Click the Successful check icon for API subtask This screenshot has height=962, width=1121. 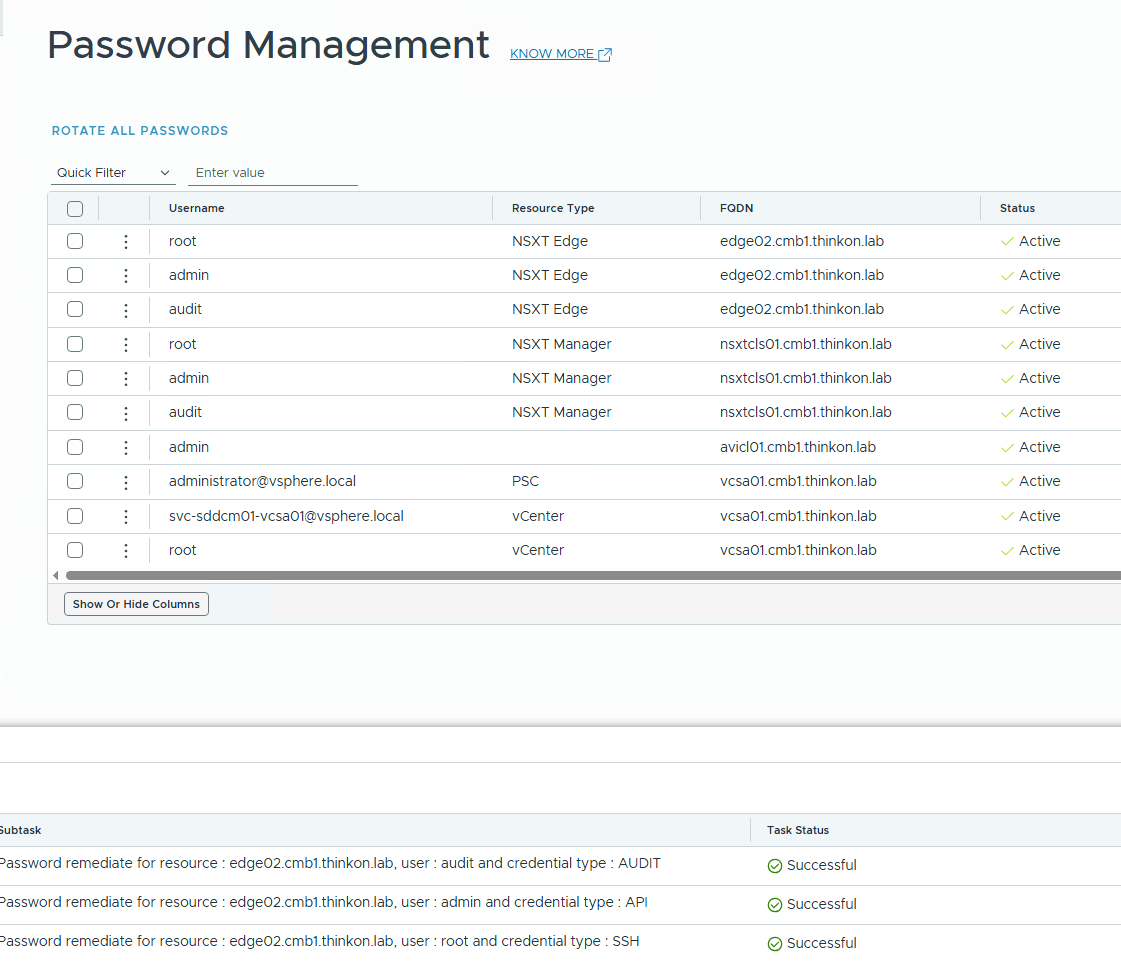774,905
